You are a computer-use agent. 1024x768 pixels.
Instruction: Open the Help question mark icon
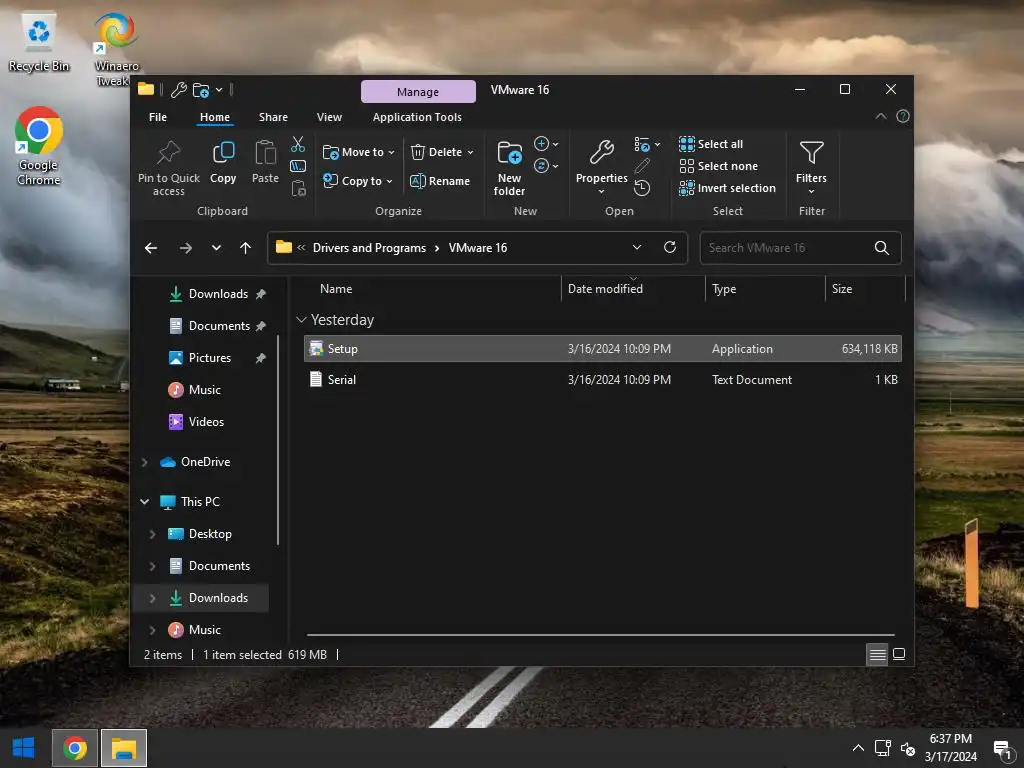[903, 116]
